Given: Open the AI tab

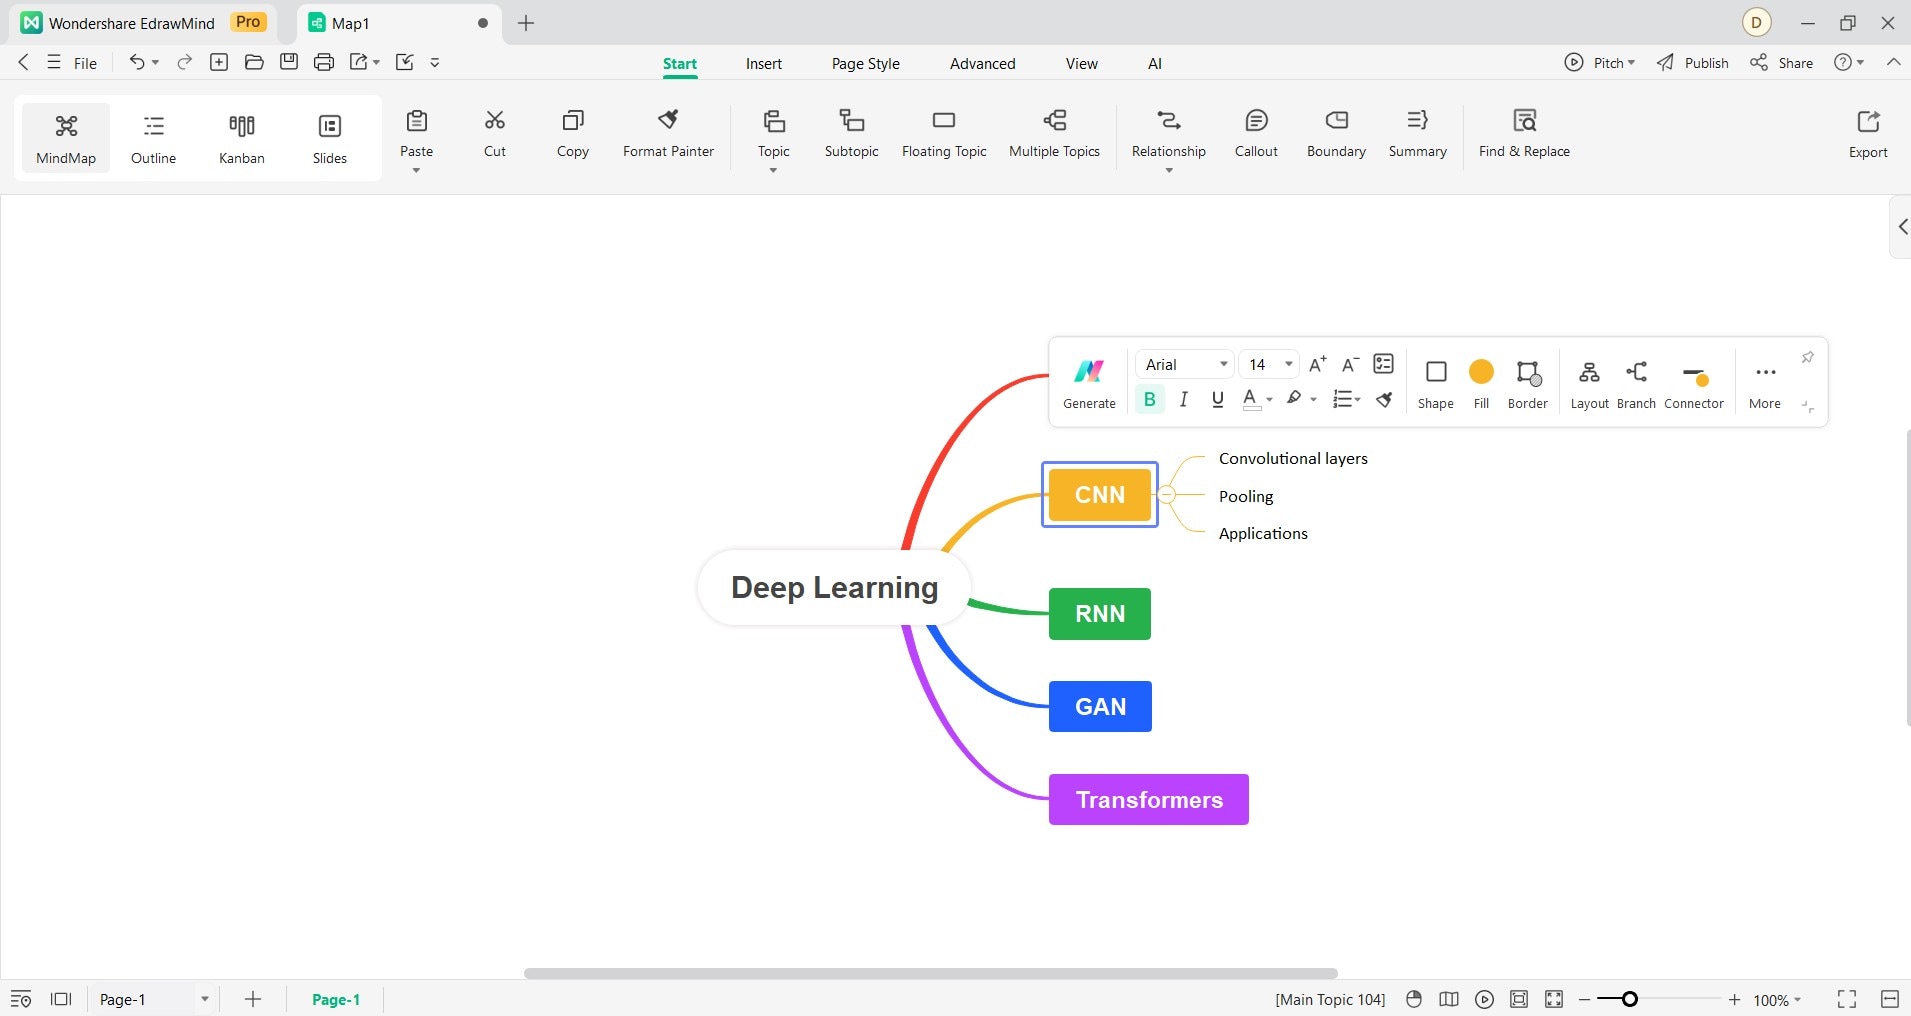Looking at the screenshot, I should coord(1155,63).
